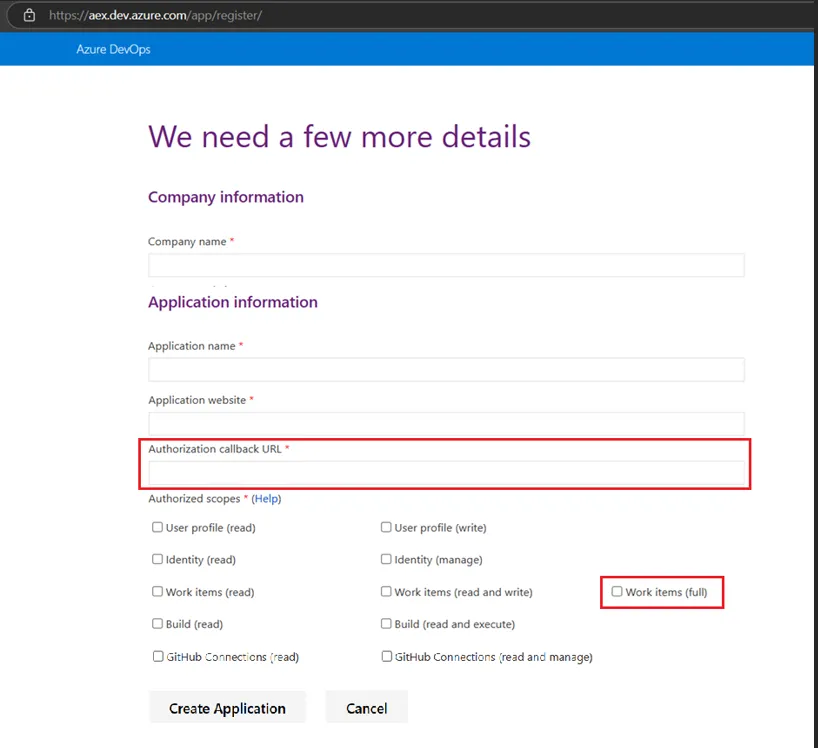Click the Cancel button

tap(366, 707)
